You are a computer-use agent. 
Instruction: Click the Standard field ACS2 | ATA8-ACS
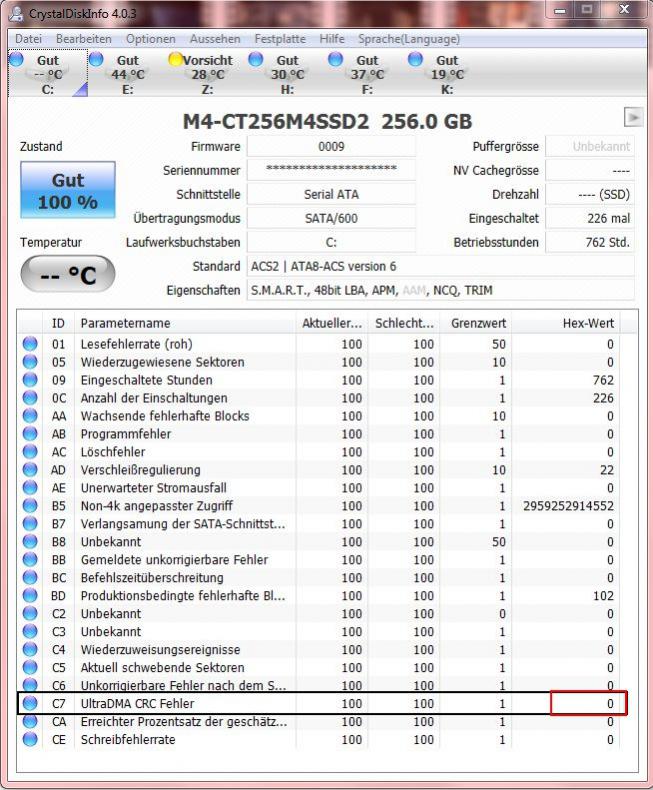click(440, 266)
